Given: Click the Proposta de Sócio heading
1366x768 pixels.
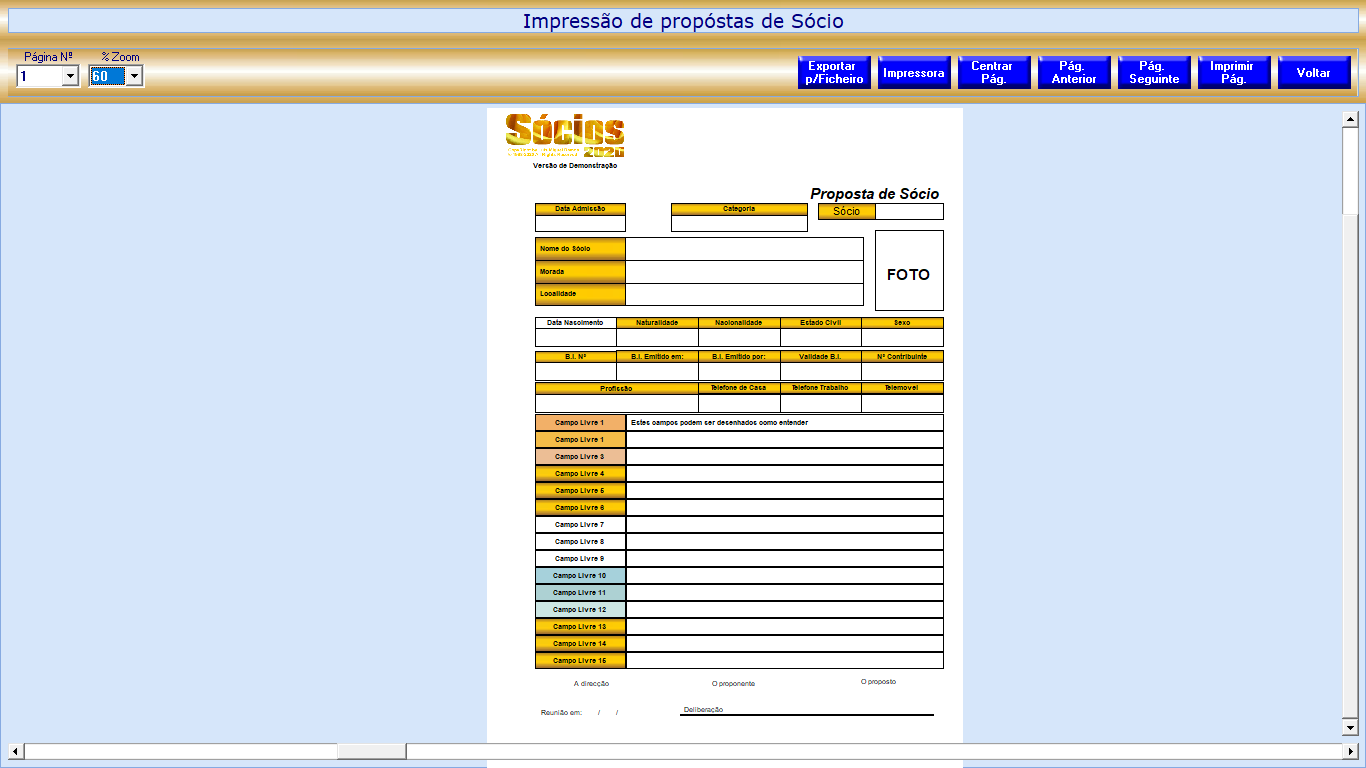Looking at the screenshot, I should (x=874, y=194).
